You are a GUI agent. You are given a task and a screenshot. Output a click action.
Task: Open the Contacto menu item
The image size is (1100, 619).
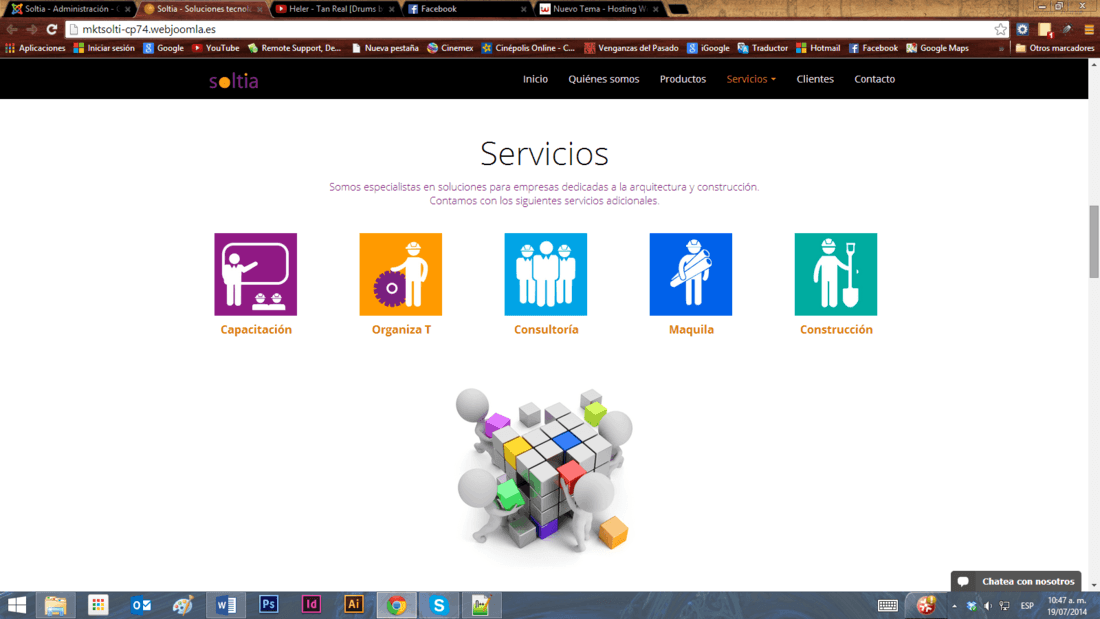click(874, 79)
